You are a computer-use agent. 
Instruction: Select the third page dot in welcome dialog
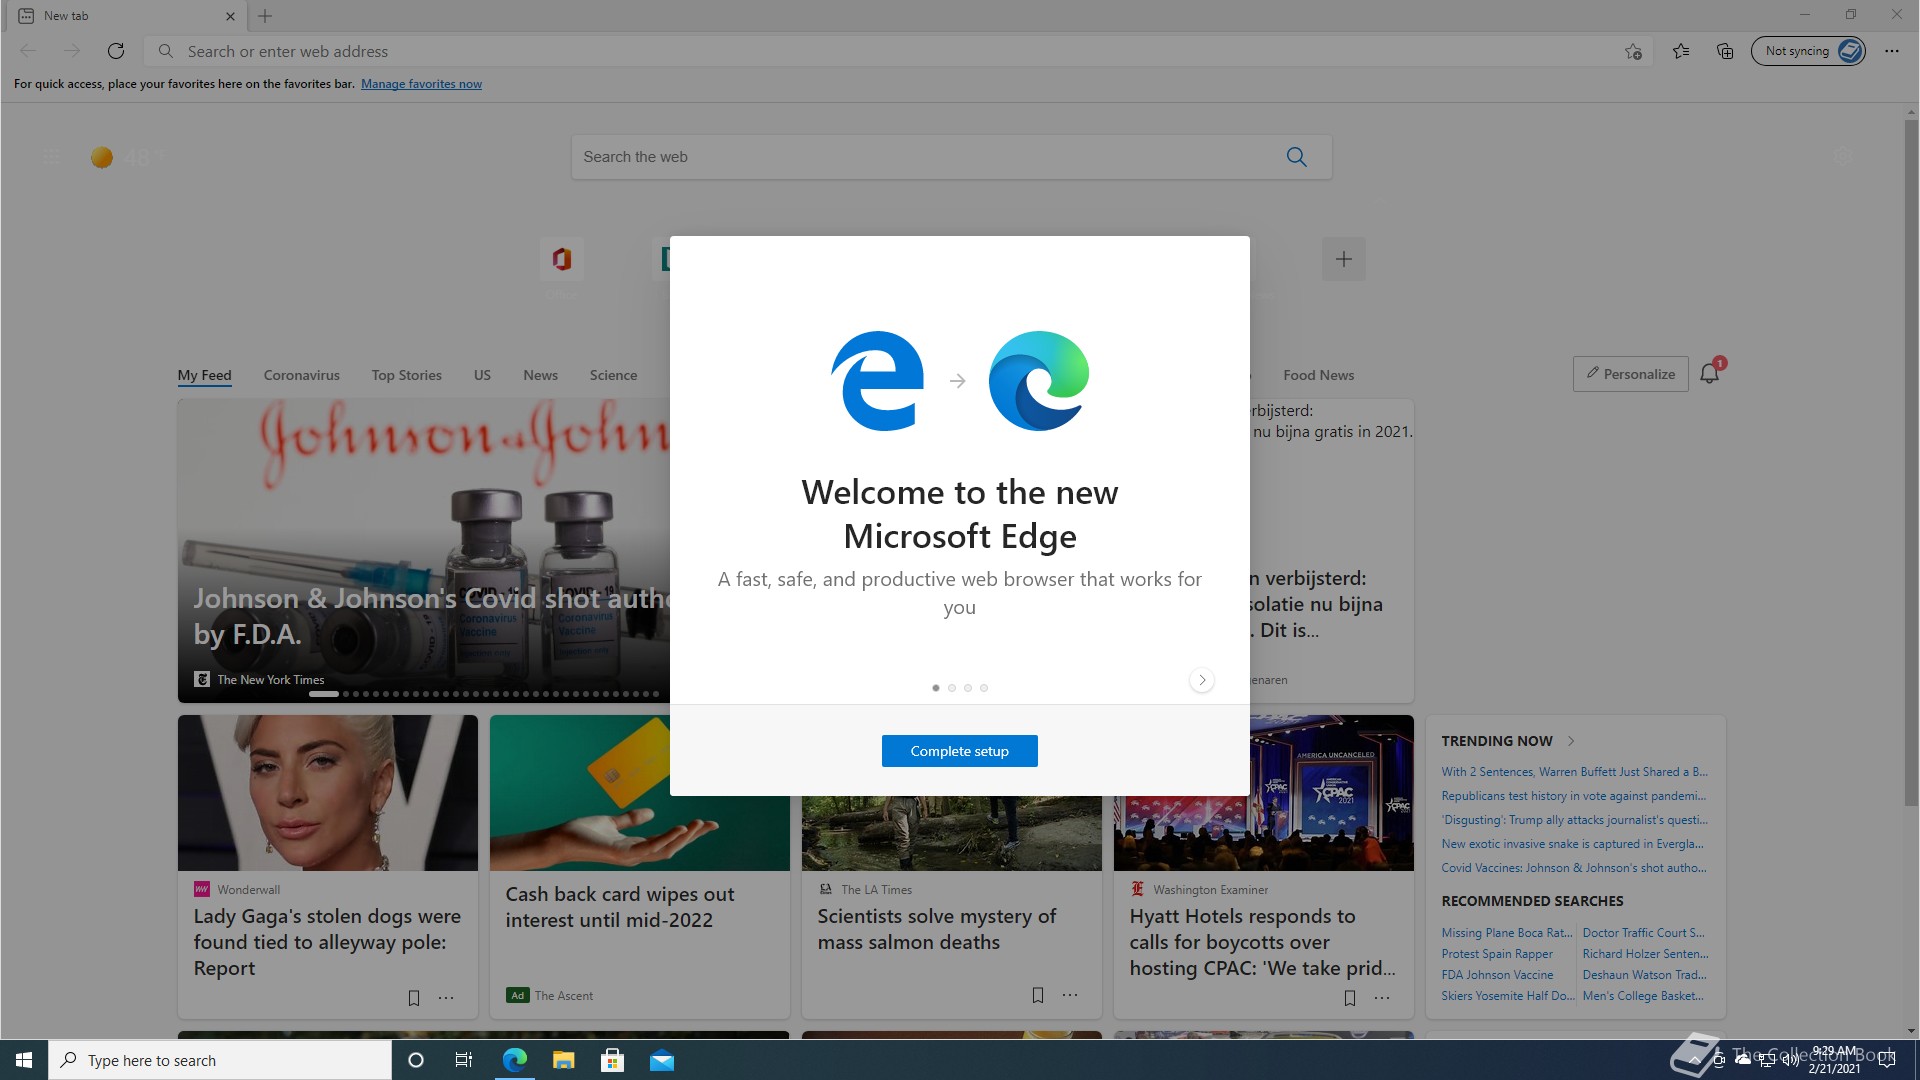tap(968, 688)
